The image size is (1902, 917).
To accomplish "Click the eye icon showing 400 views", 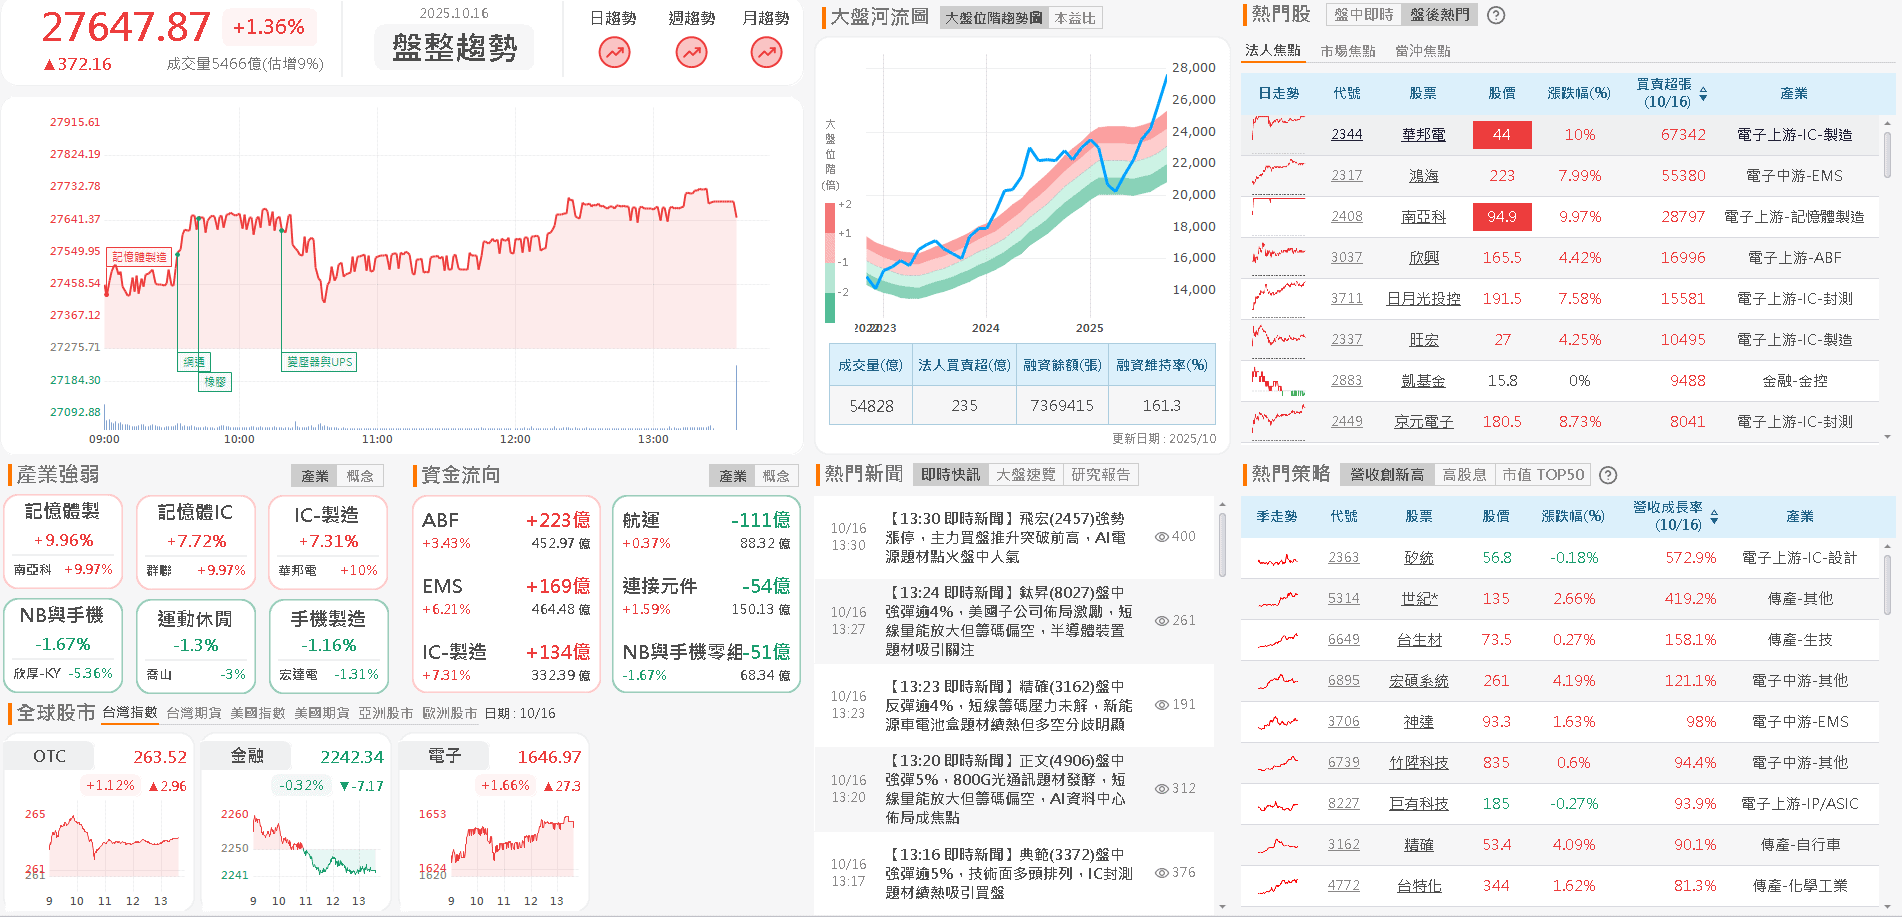I will point(1162,537).
